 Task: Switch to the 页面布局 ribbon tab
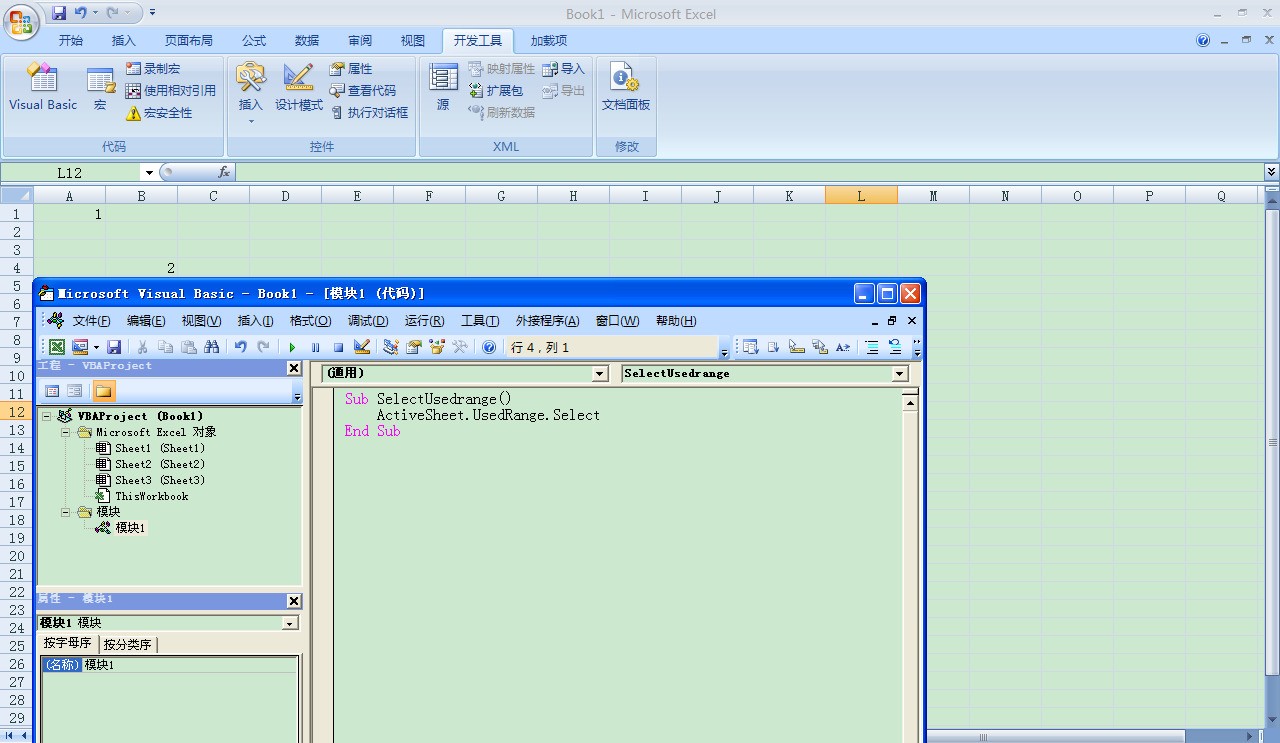click(x=189, y=41)
